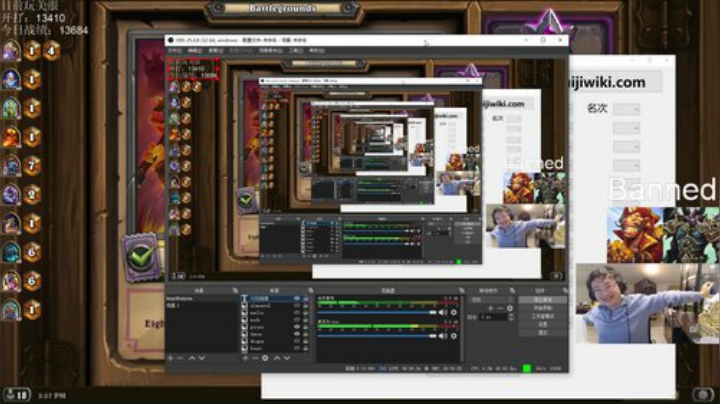Open the fourth dropdown under the 名次 row
Viewport: 720px width, 404px height.
tap(626, 165)
